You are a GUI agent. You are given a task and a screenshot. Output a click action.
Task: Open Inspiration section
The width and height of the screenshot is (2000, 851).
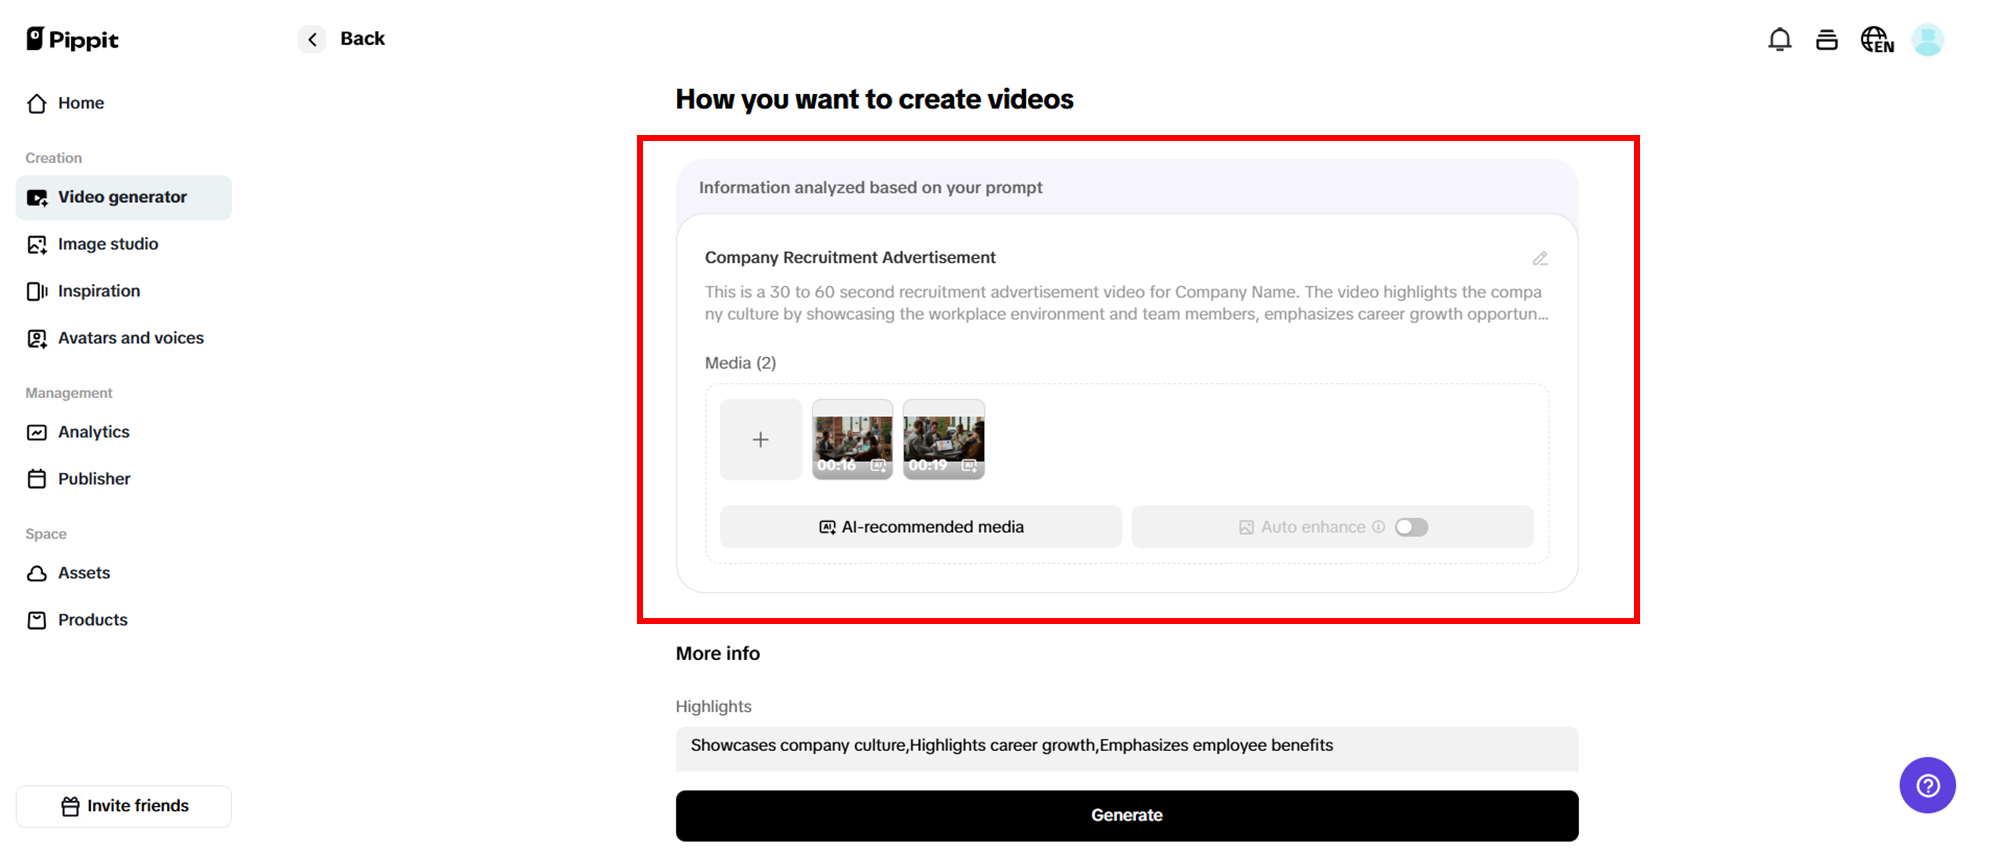(98, 291)
